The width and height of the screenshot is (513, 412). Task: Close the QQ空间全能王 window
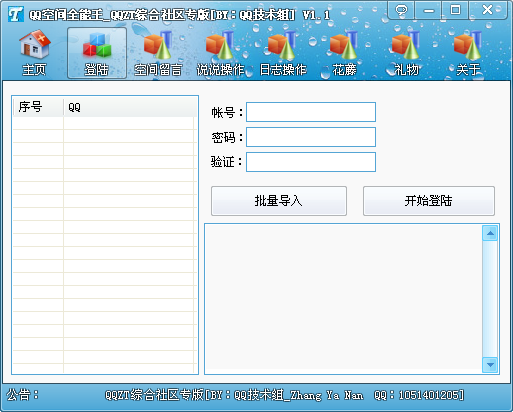tap(488, 10)
